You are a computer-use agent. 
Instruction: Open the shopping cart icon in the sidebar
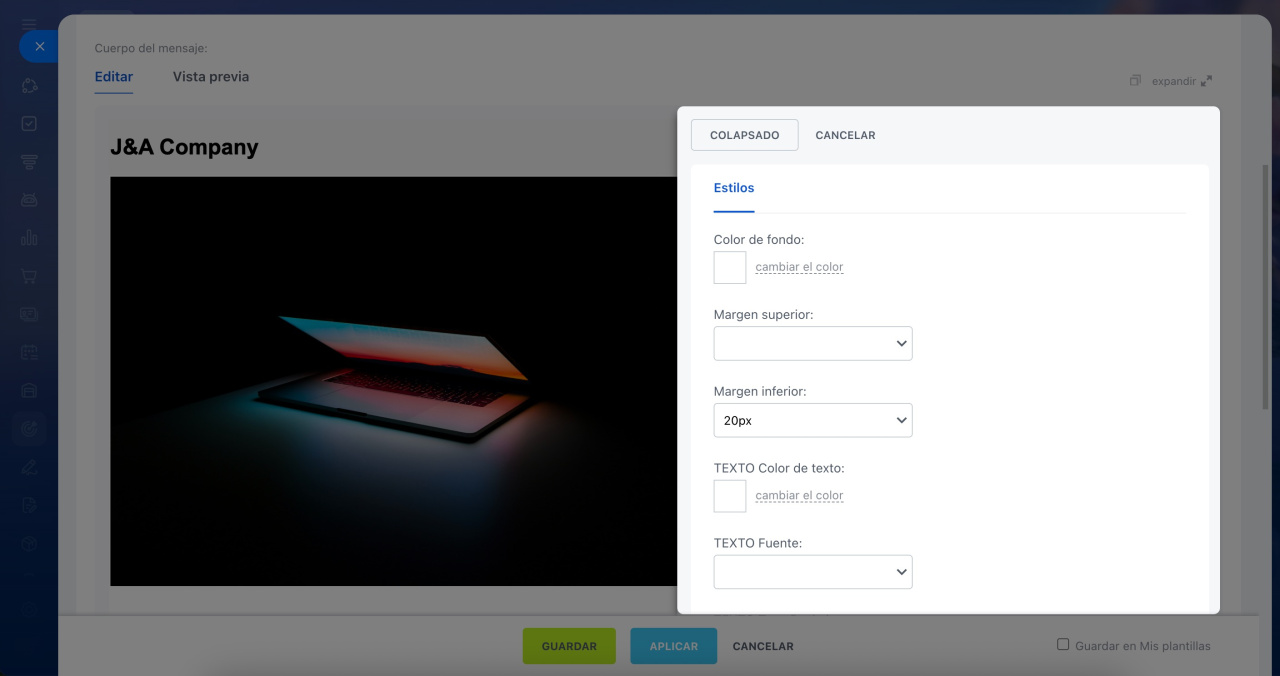coord(29,276)
